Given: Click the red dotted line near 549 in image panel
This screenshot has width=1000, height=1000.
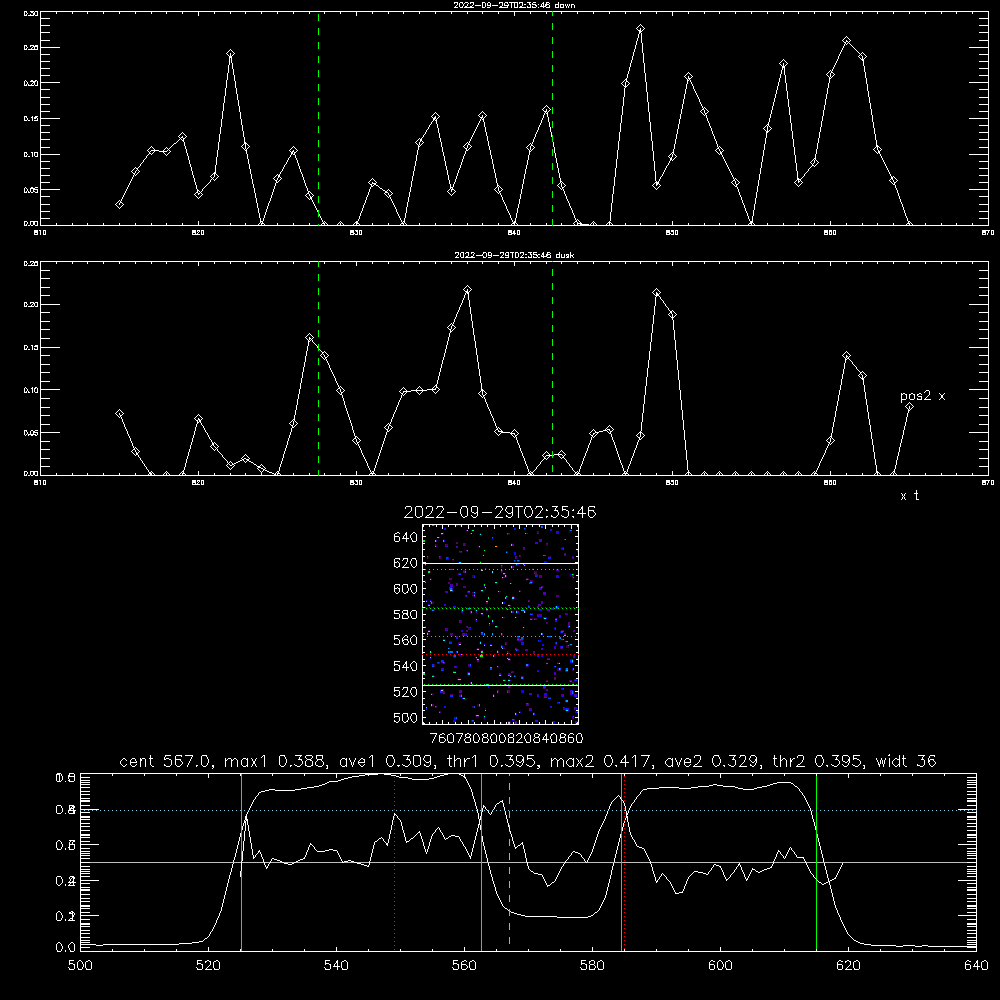Looking at the screenshot, I should 500,654.
